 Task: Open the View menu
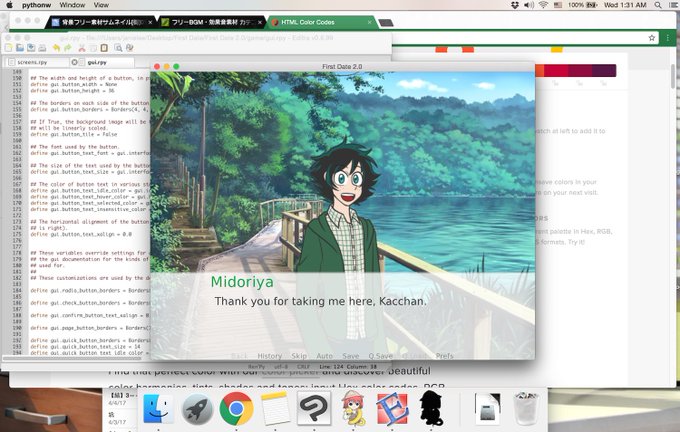tap(101, 5)
